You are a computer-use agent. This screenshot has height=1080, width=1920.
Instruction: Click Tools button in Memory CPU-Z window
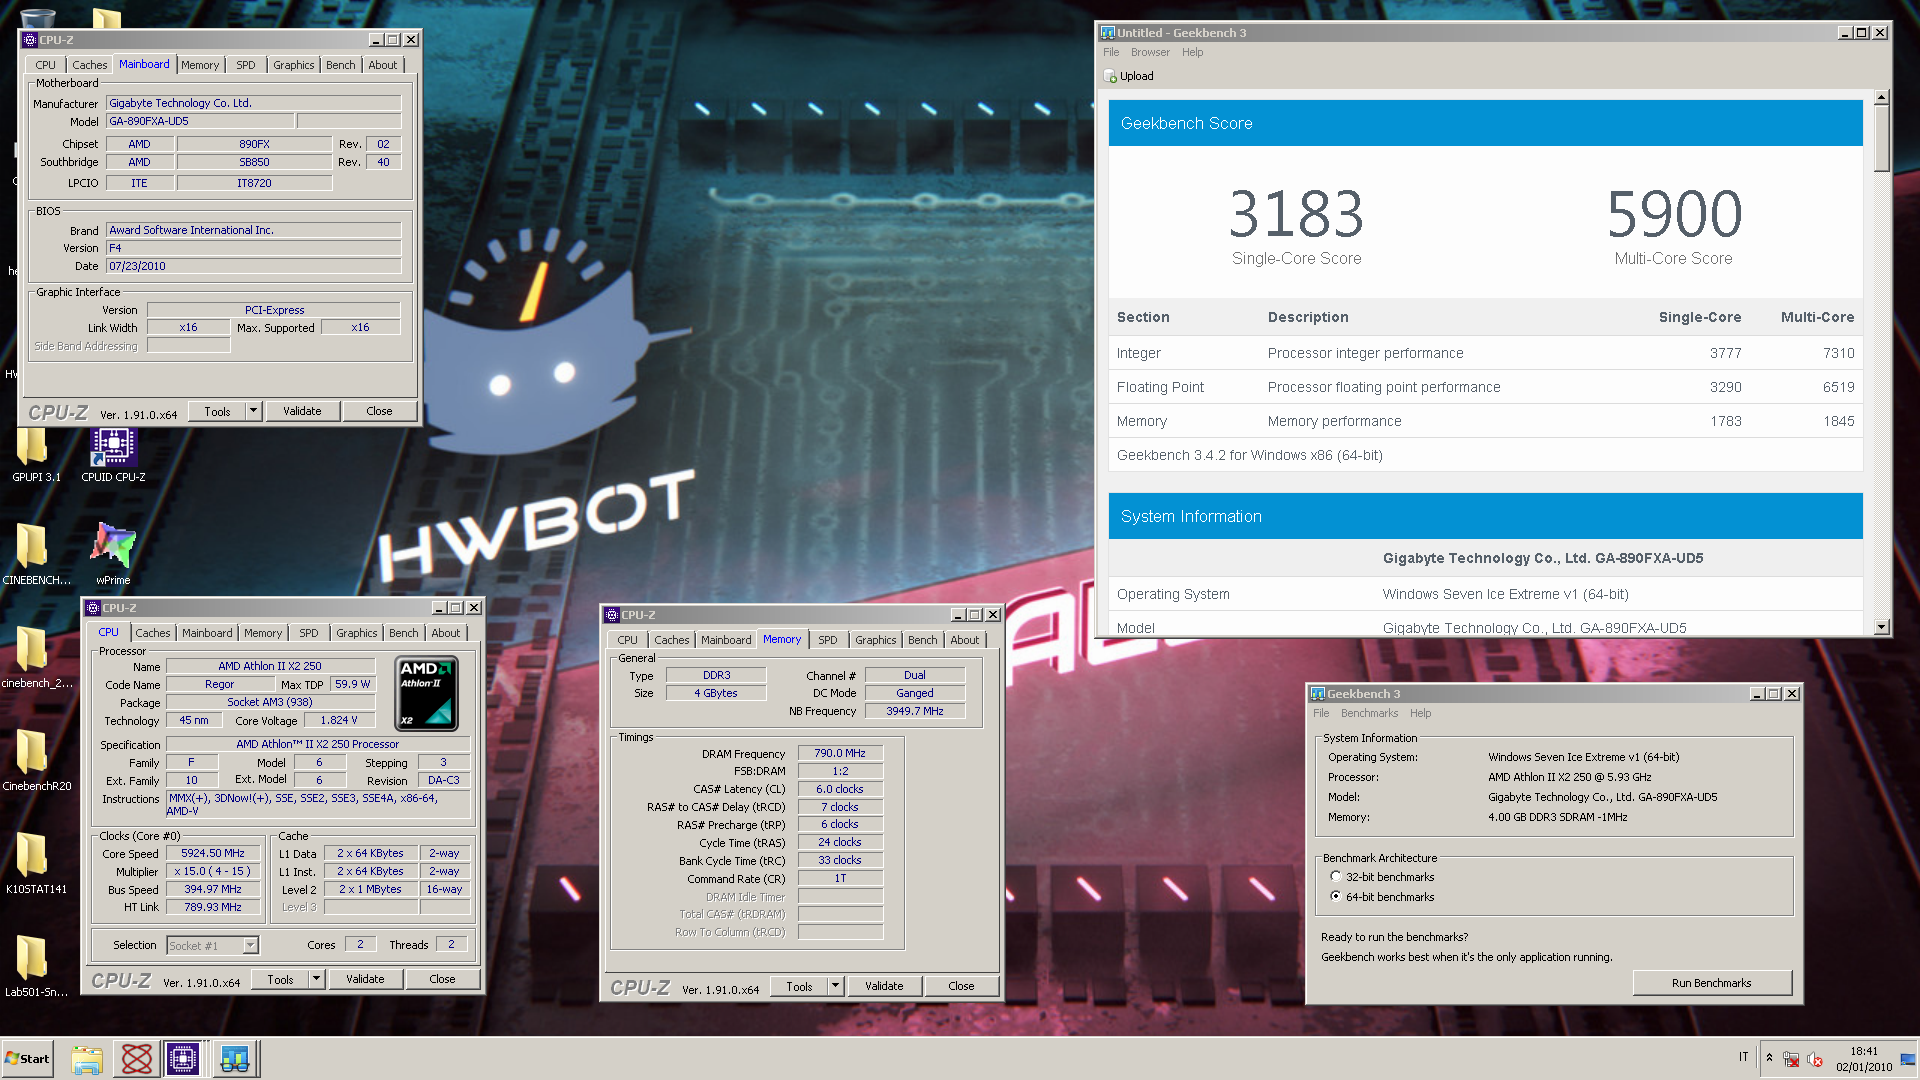click(x=799, y=986)
